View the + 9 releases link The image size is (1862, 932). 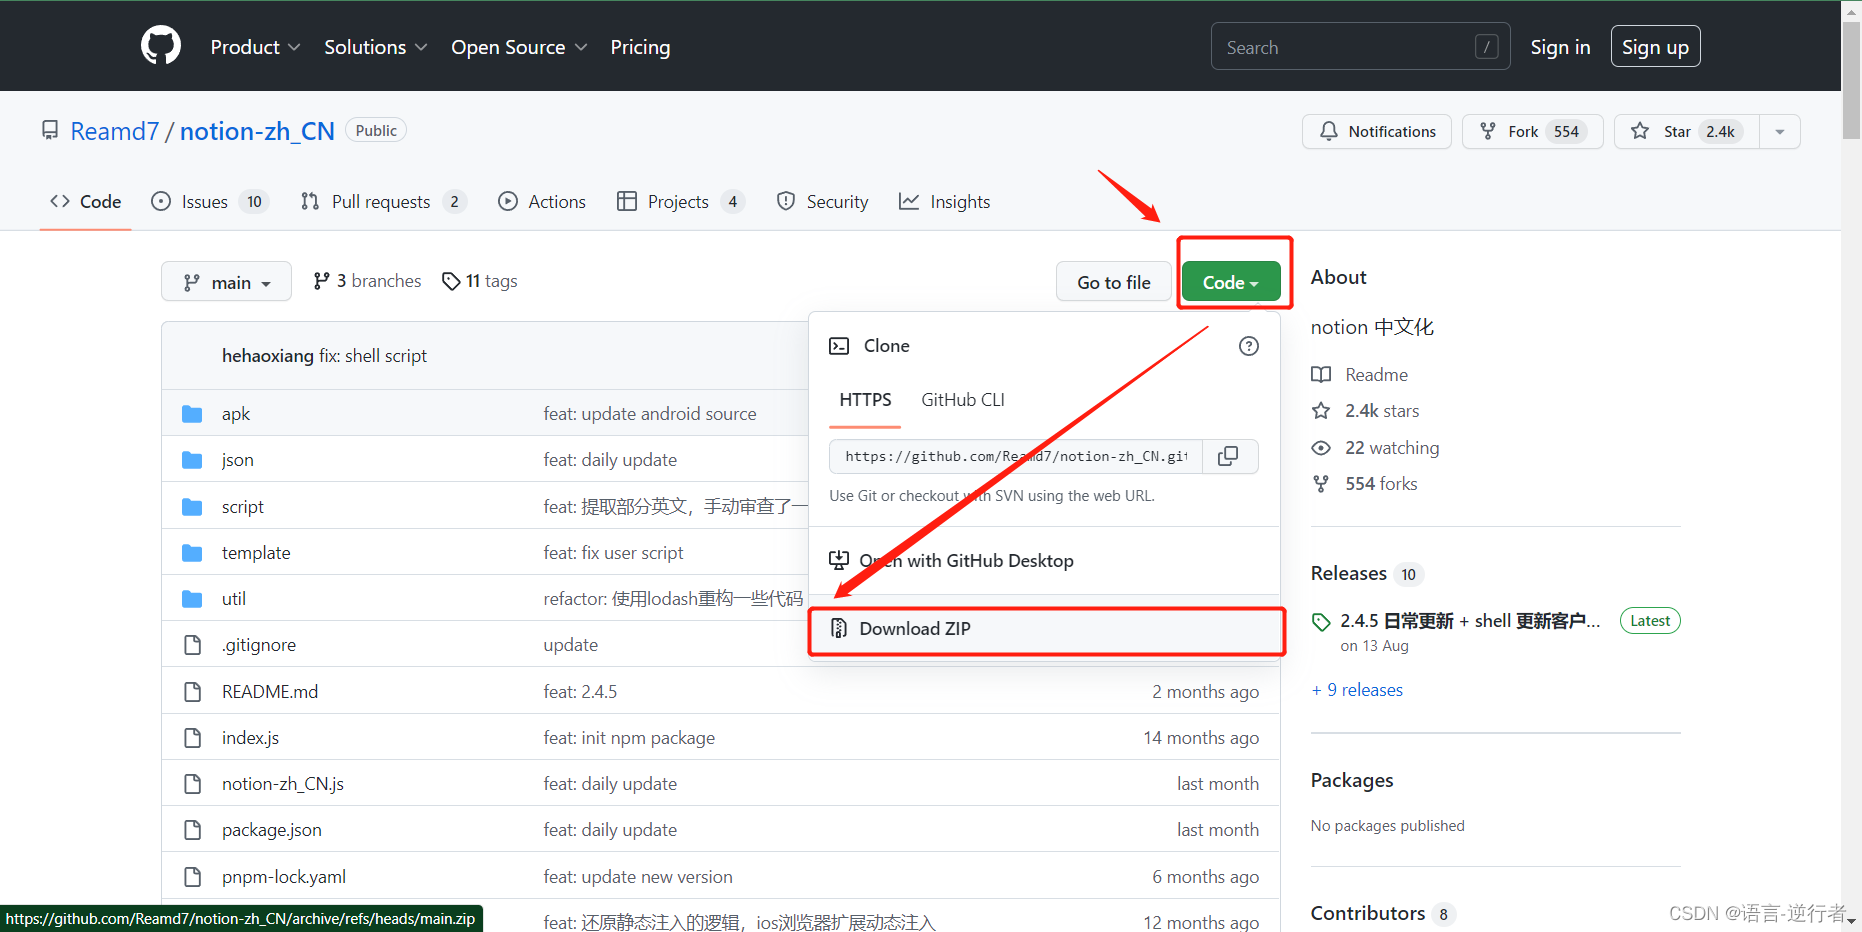(x=1357, y=690)
